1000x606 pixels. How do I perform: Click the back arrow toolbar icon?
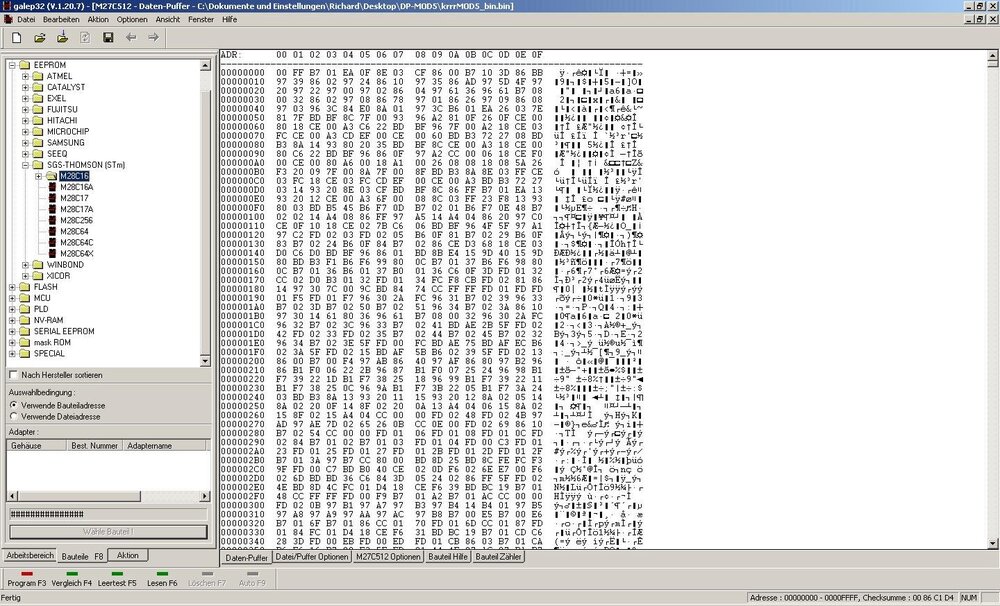point(131,38)
